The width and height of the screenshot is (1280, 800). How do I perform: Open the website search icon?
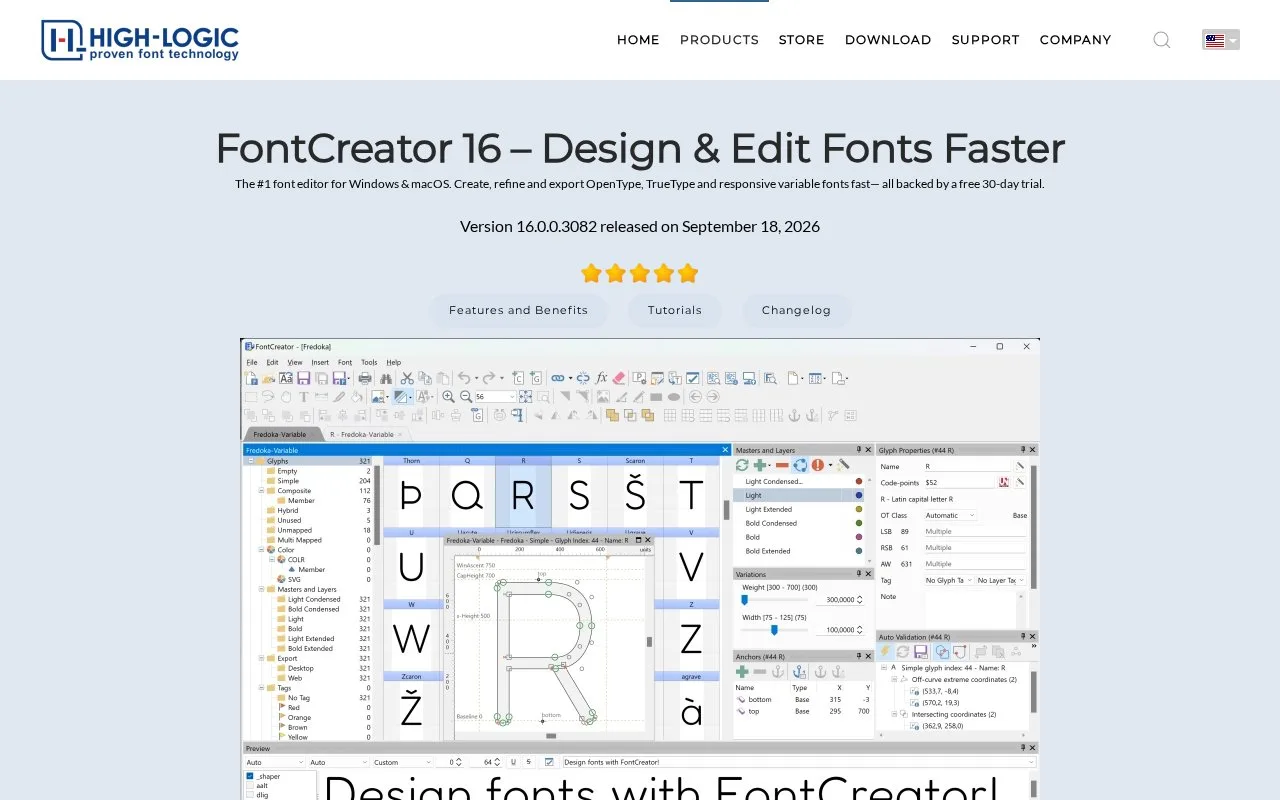1162,40
